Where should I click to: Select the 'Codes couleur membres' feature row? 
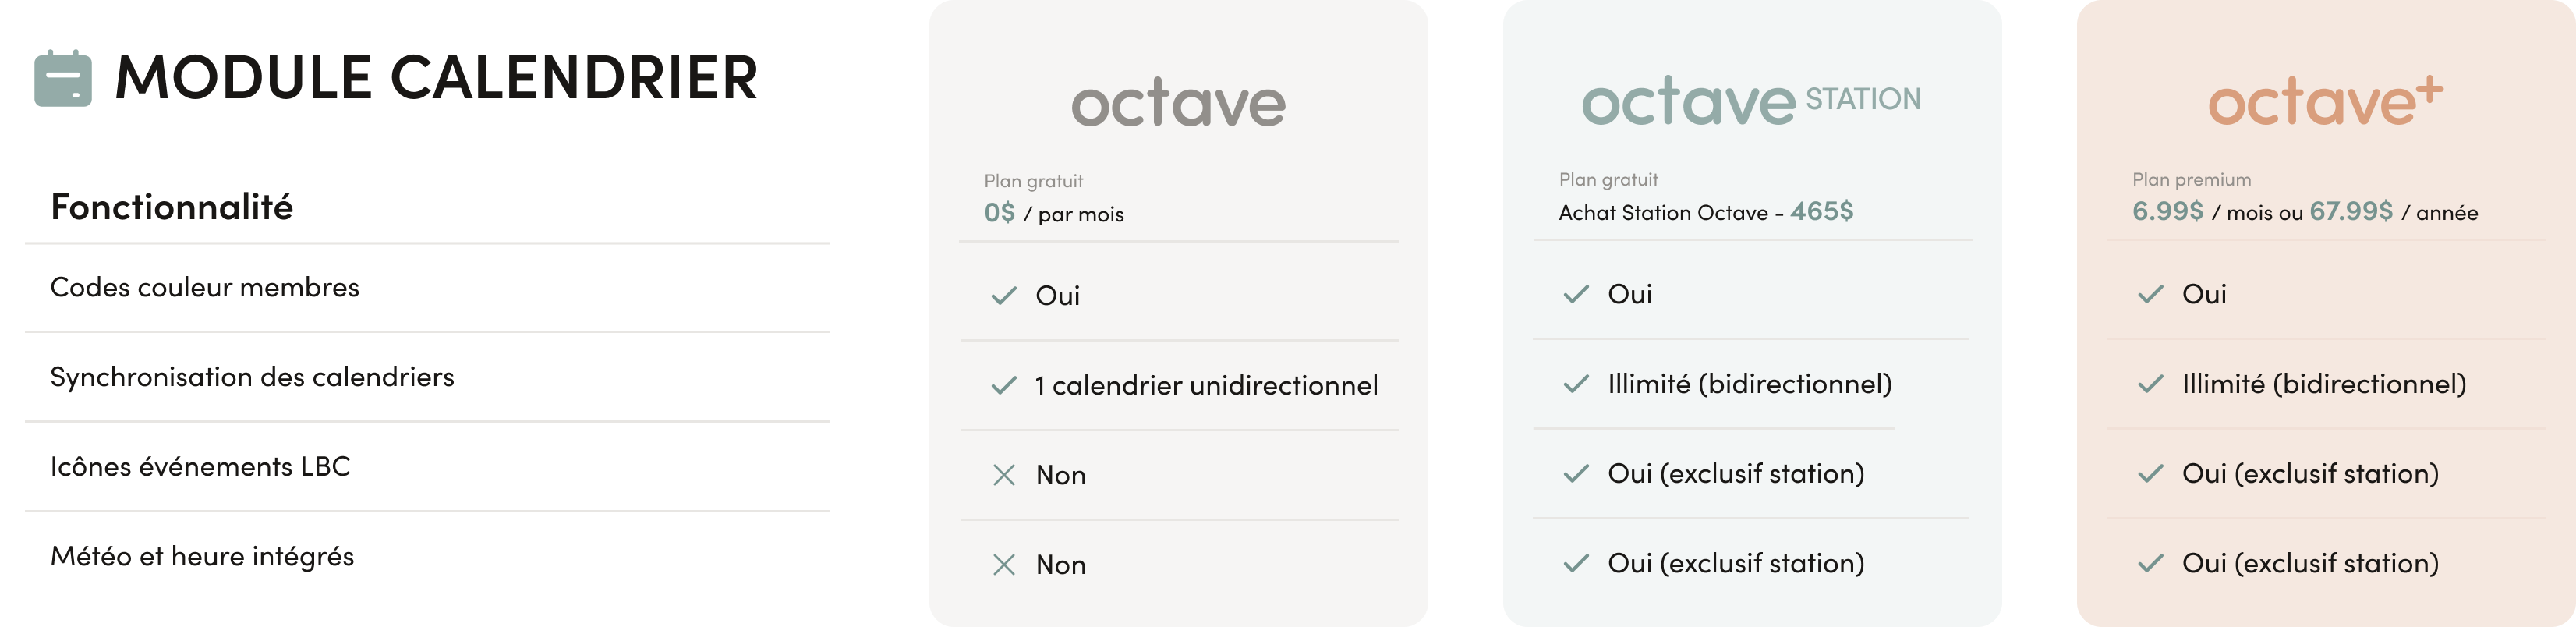pos(205,288)
